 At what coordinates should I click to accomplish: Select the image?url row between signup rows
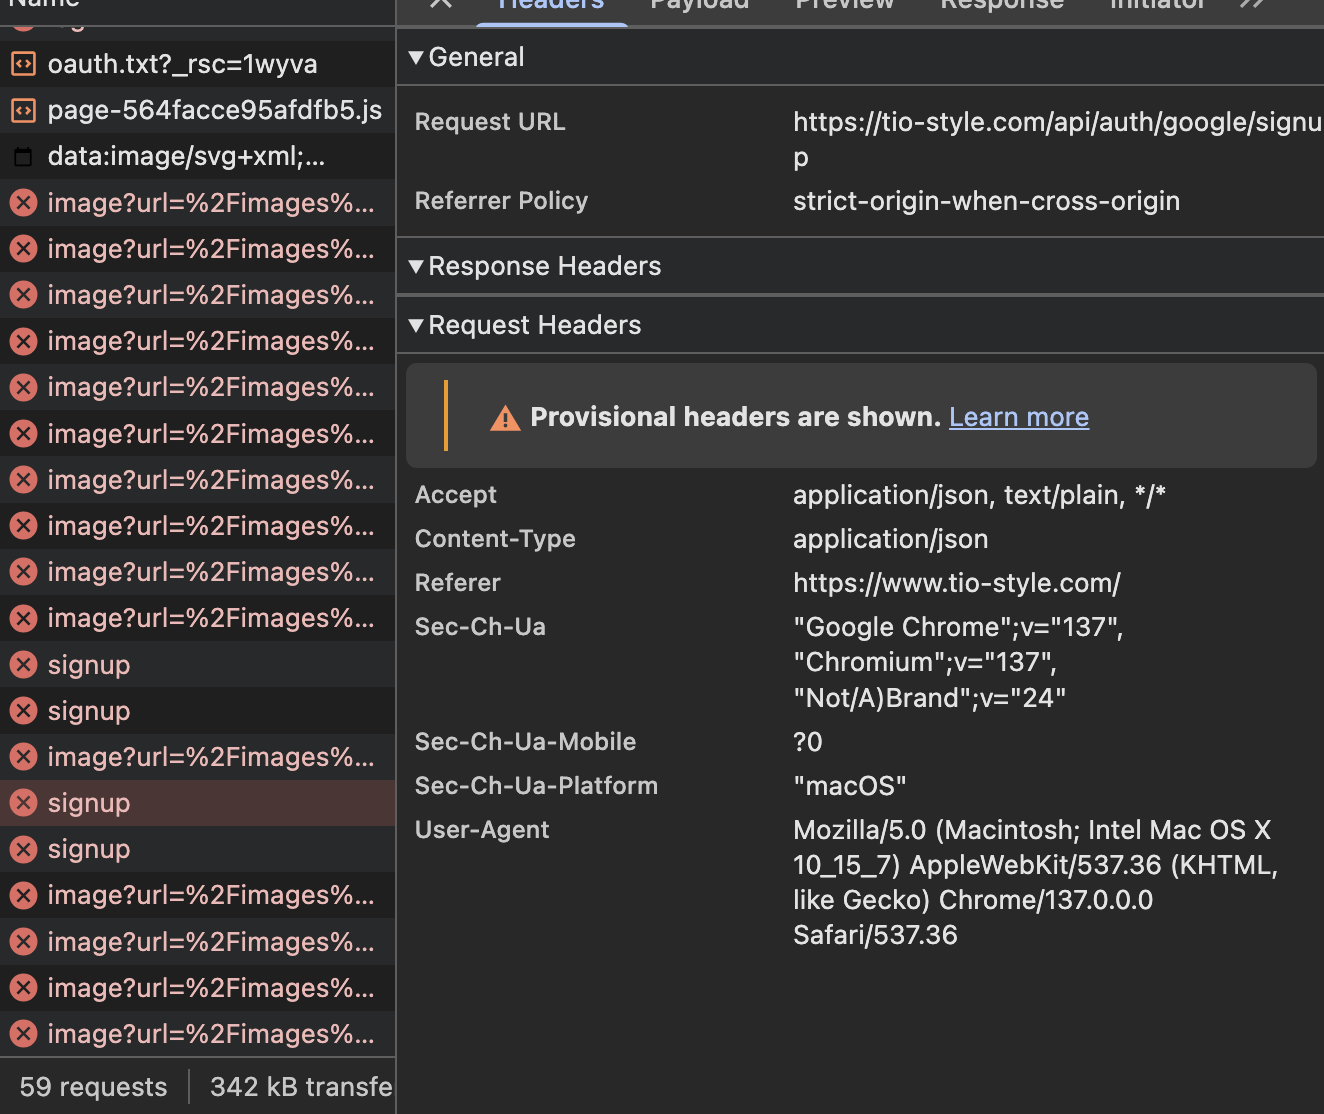197,757
